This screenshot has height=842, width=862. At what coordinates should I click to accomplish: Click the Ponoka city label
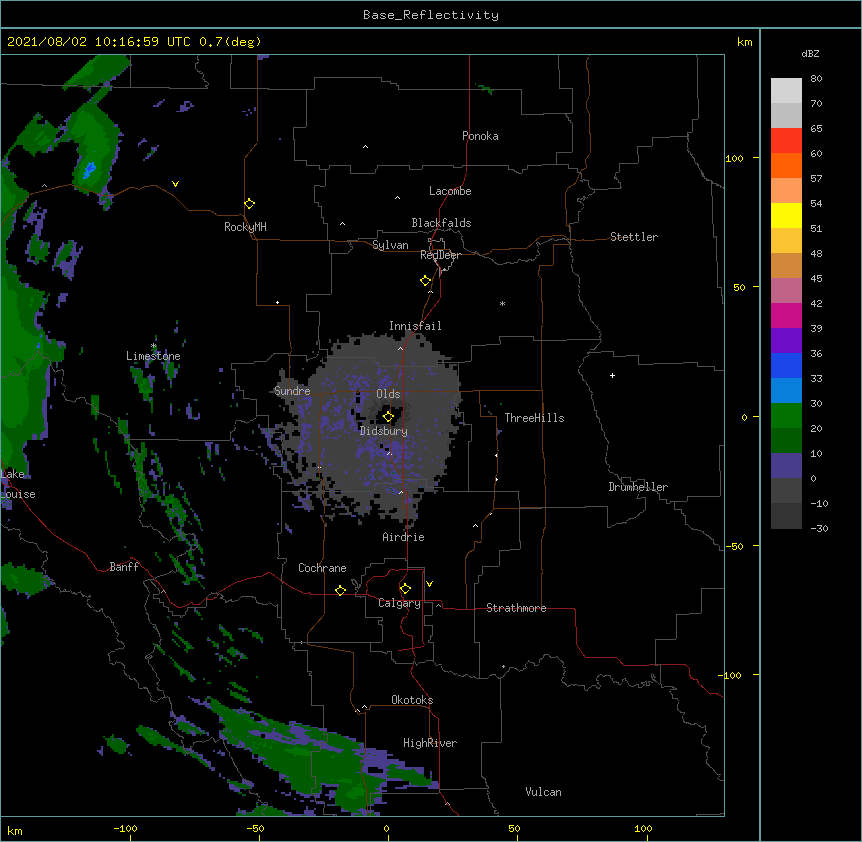tap(480, 136)
